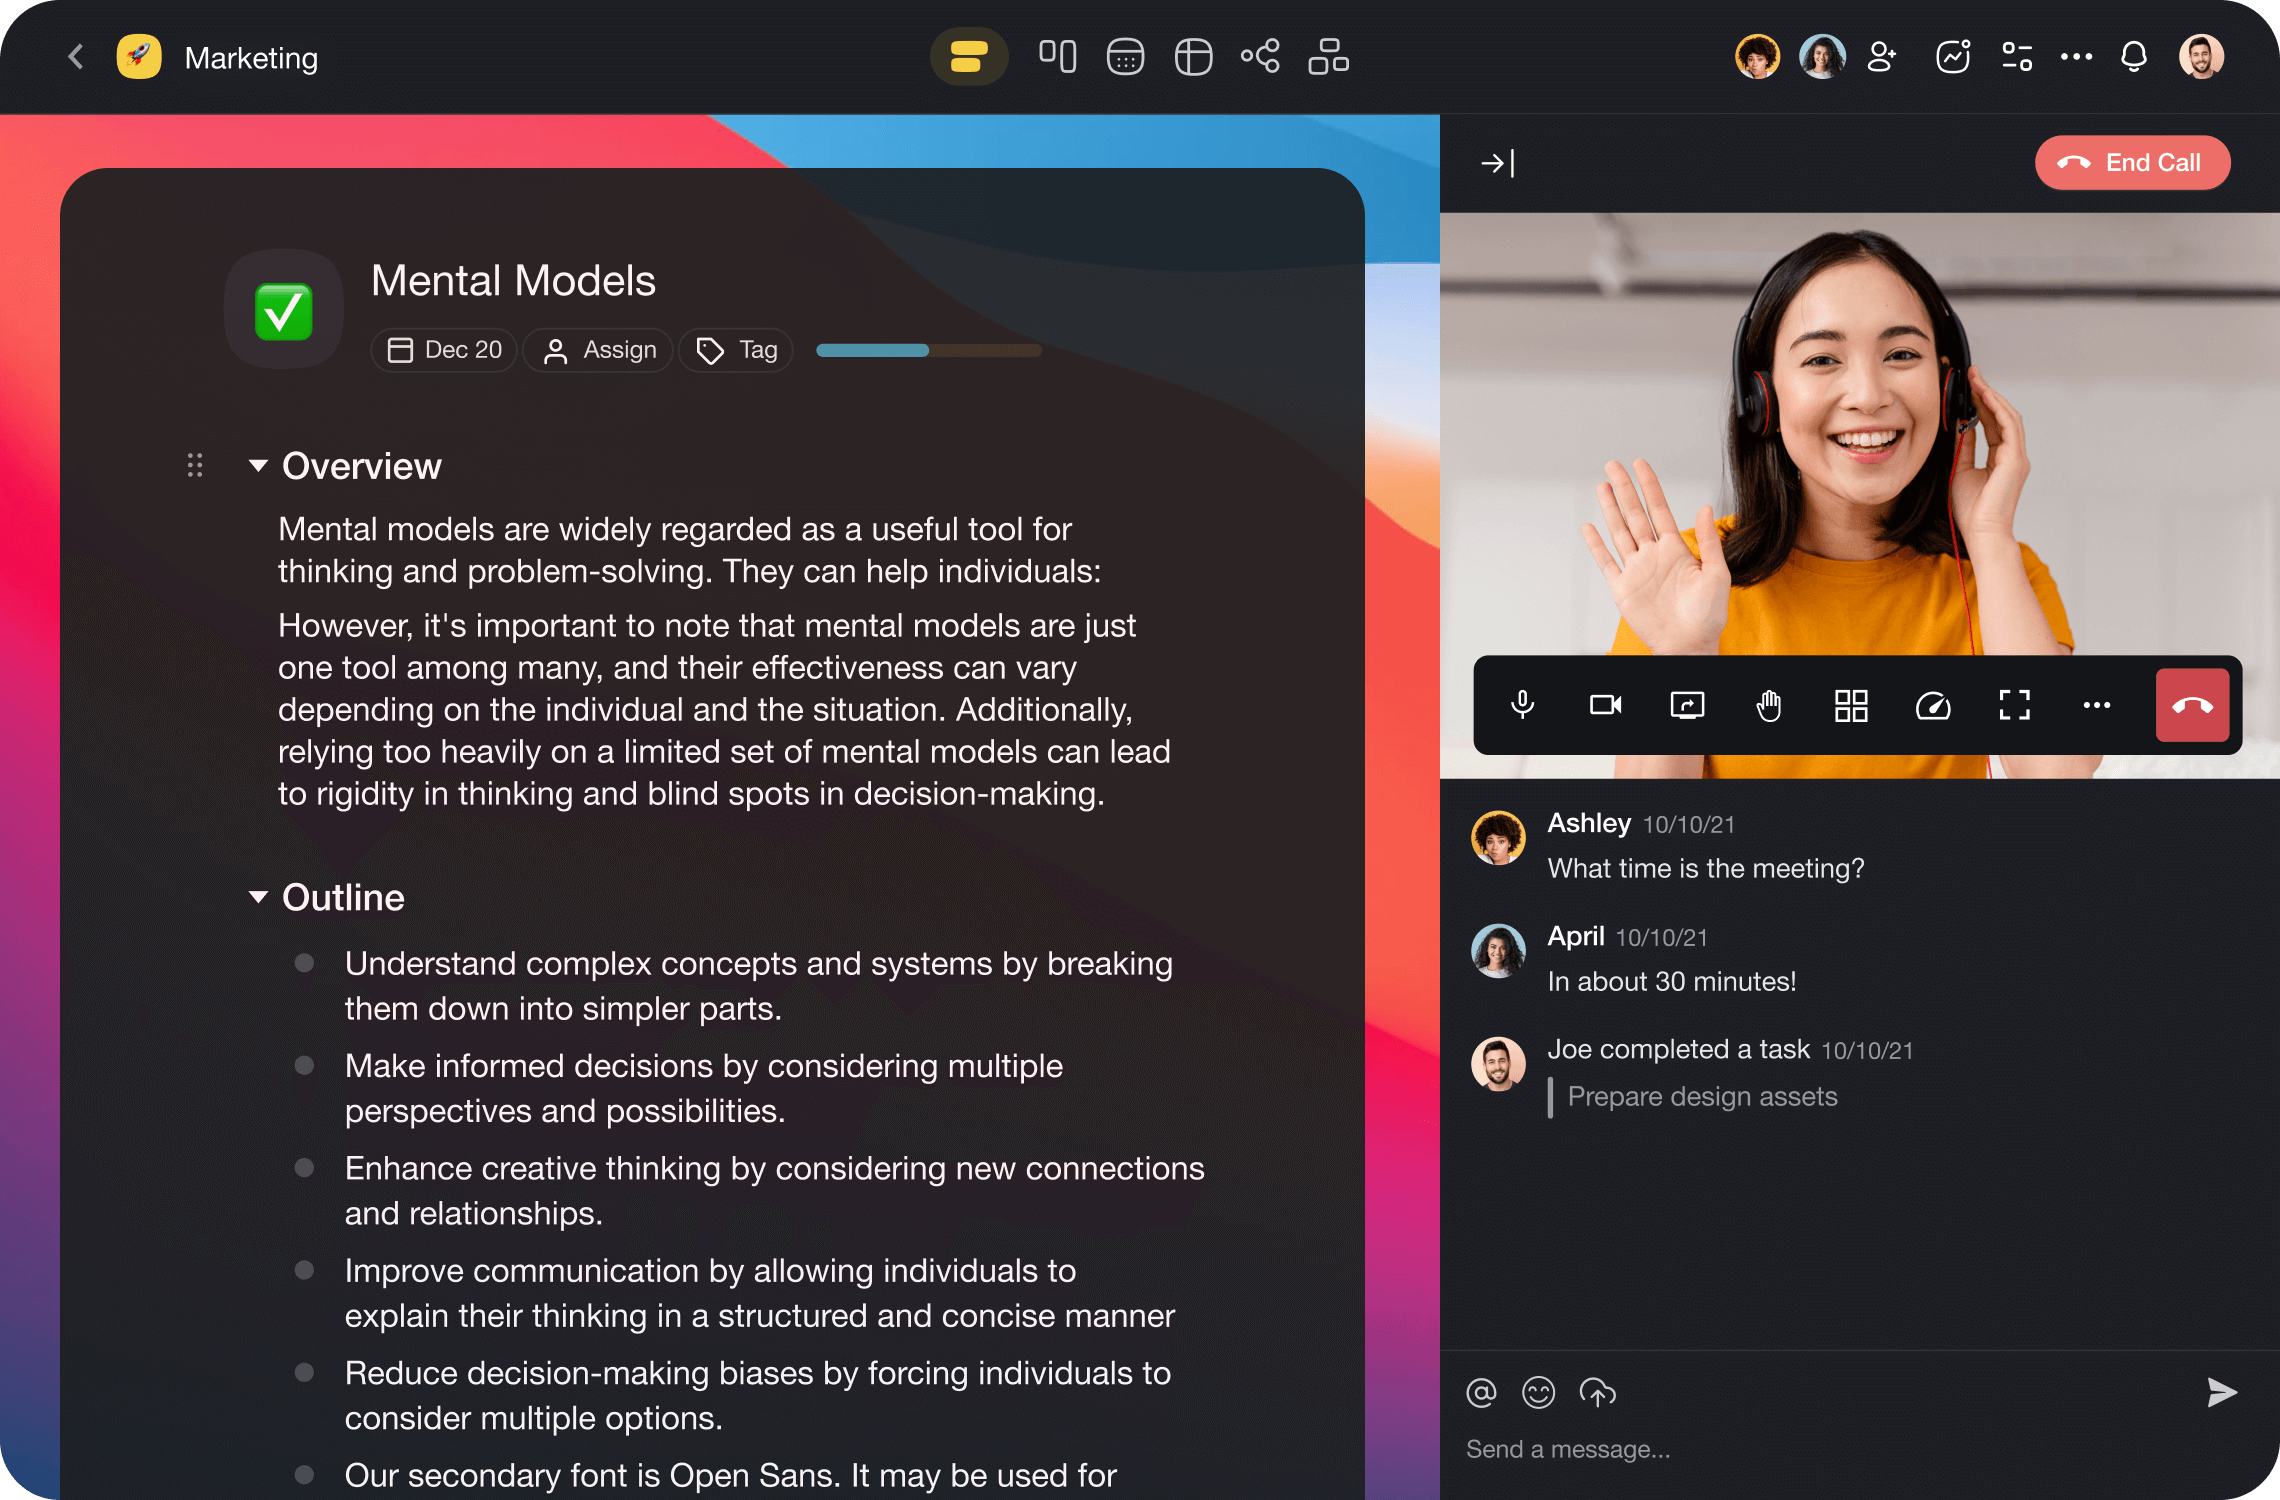Viewport: 2280px width, 1500px height.
Task: Collapse the Overview section
Action: click(x=258, y=465)
